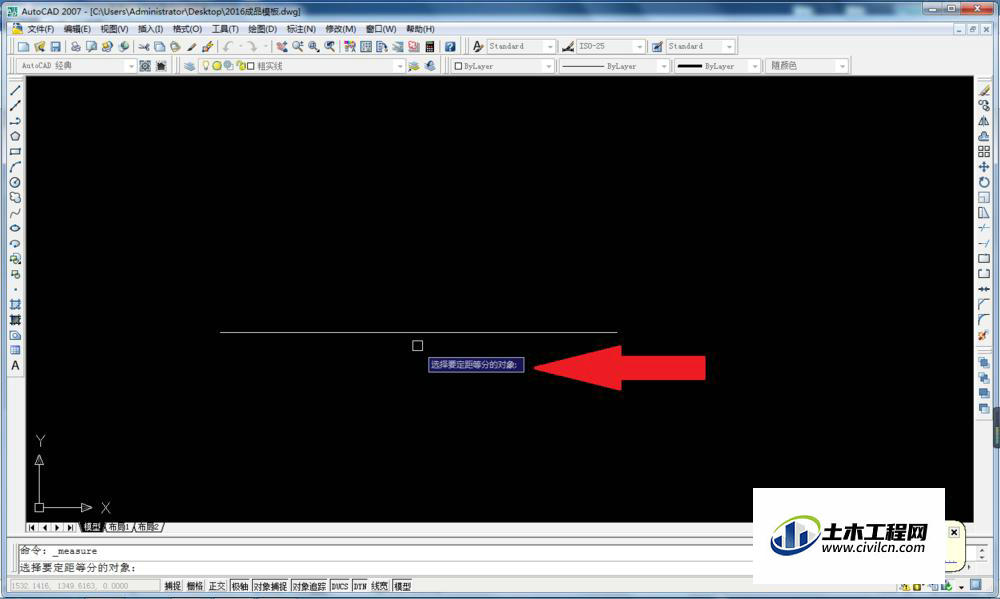Select the Erase modify tool

984,90
